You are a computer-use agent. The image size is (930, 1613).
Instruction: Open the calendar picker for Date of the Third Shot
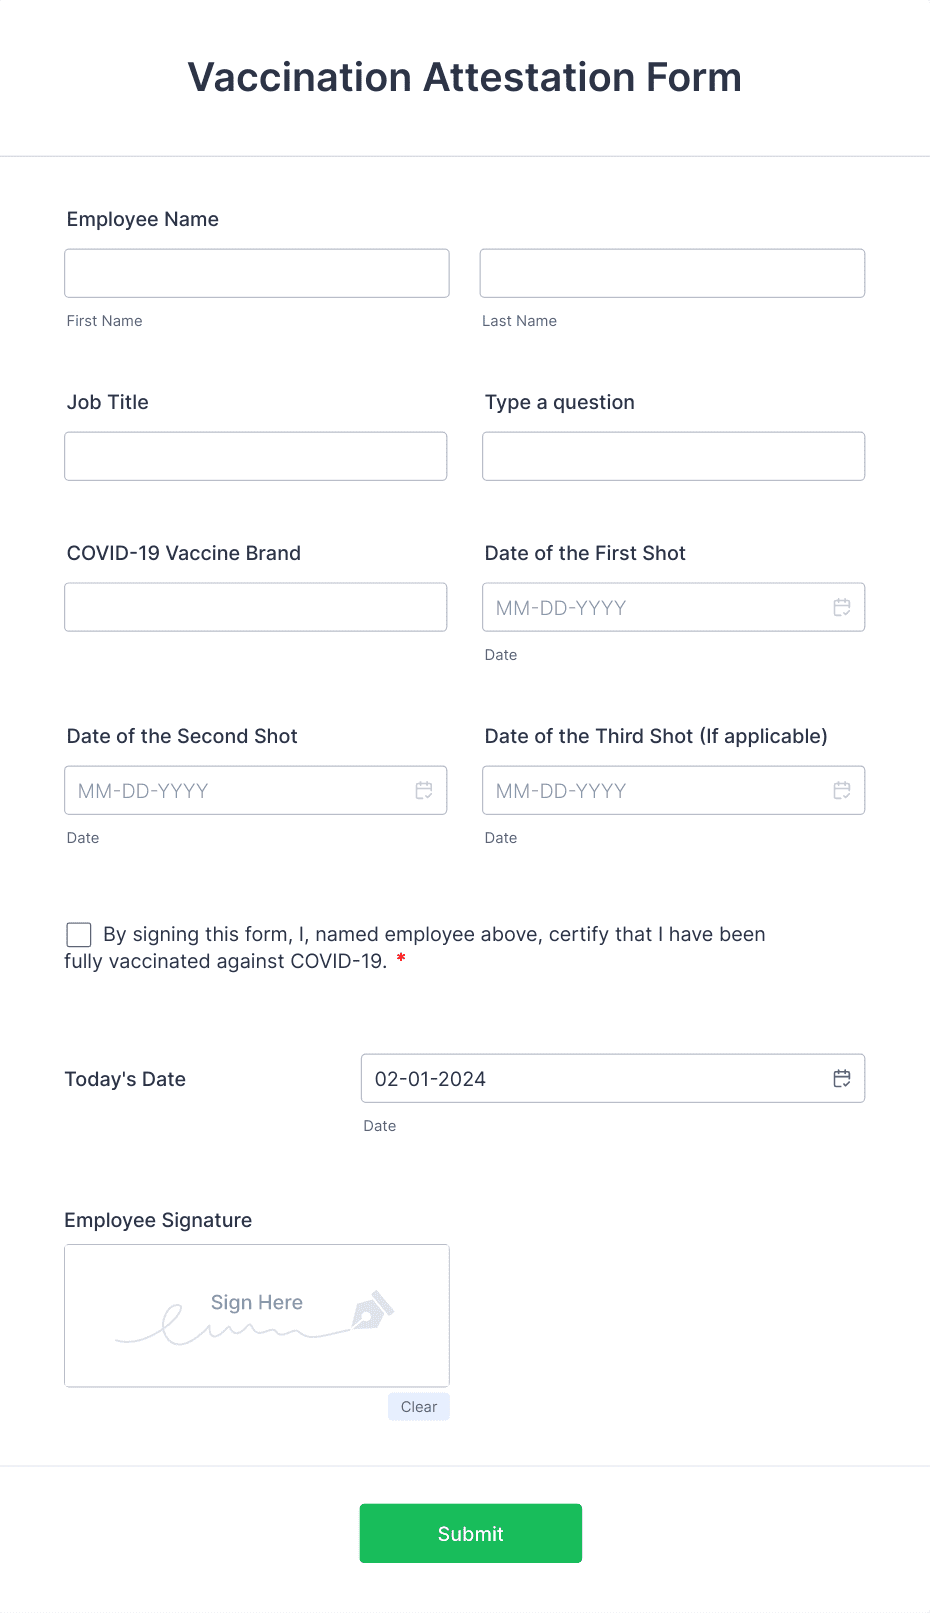pos(841,790)
